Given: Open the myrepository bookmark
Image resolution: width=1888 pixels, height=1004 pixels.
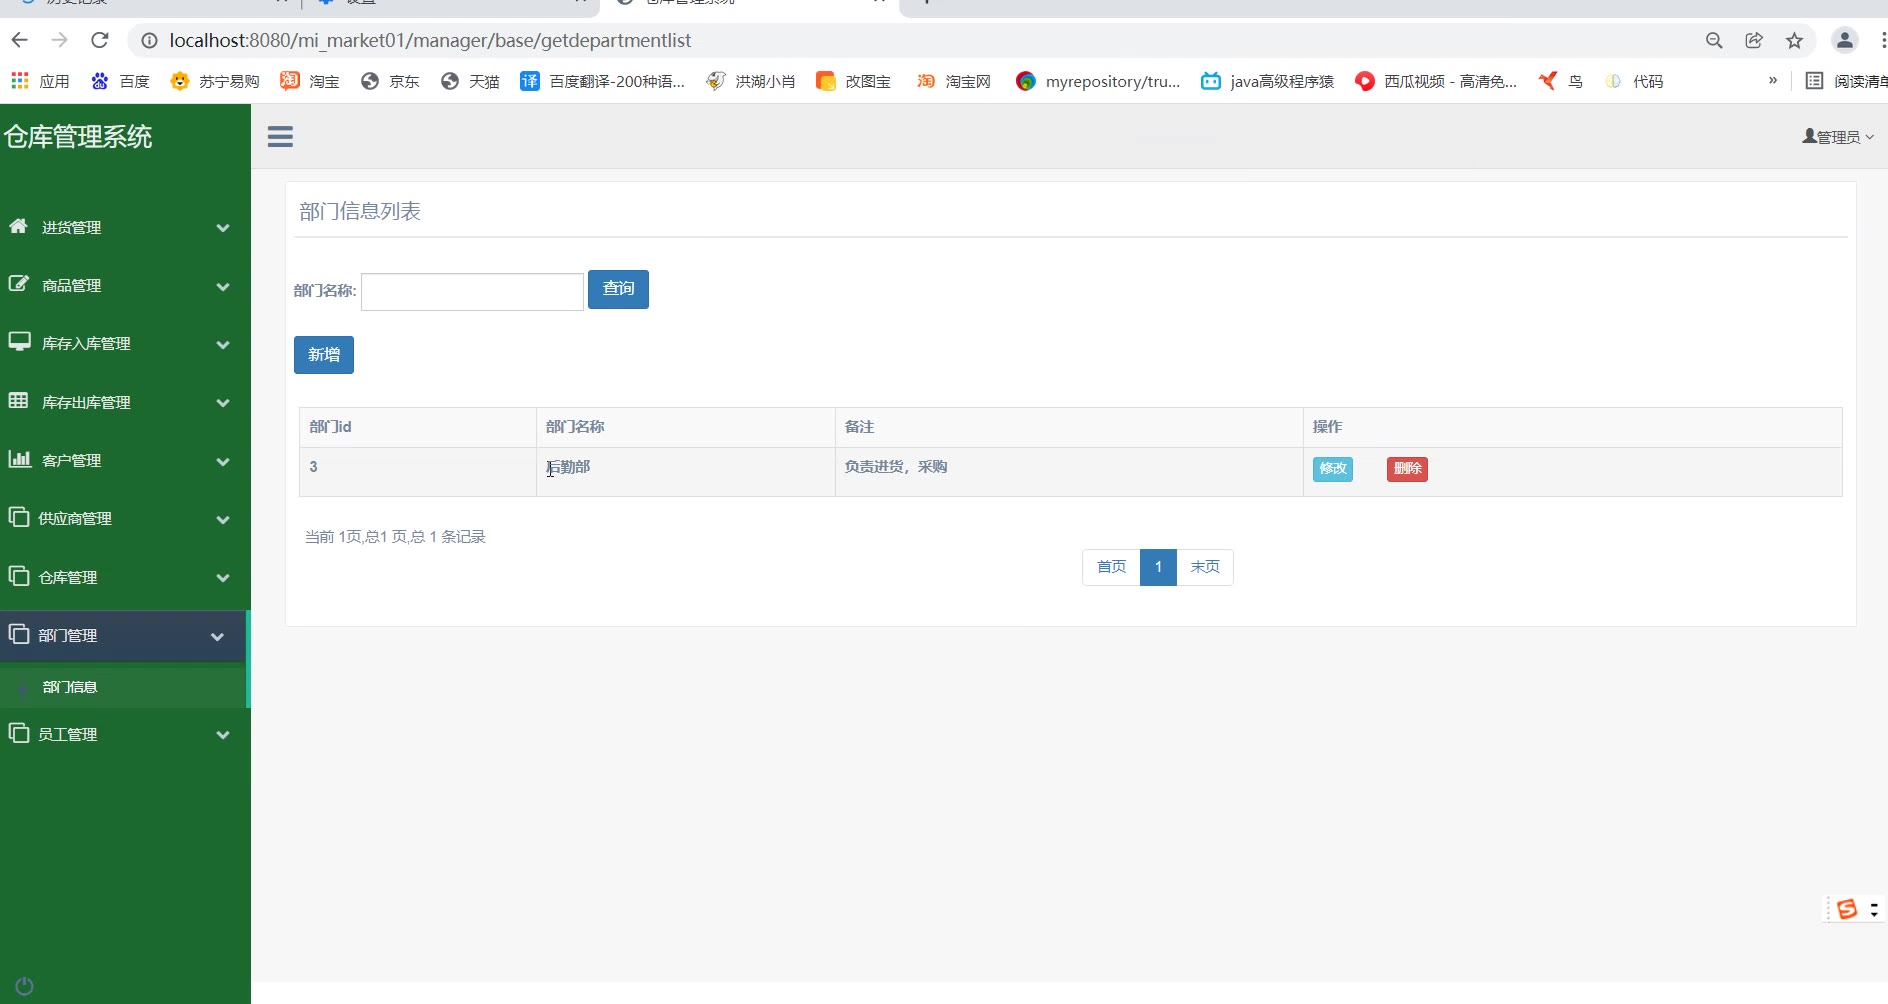Looking at the screenshot, I should [1097, 81].
